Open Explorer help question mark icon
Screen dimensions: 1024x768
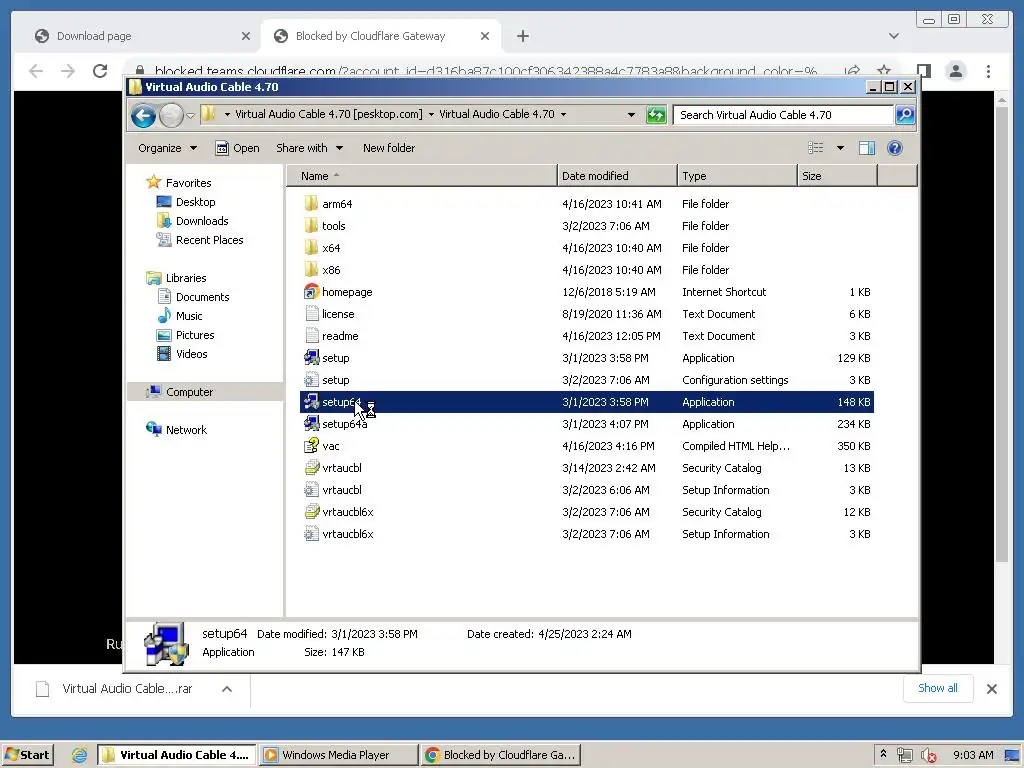click(x=895, y=148)
